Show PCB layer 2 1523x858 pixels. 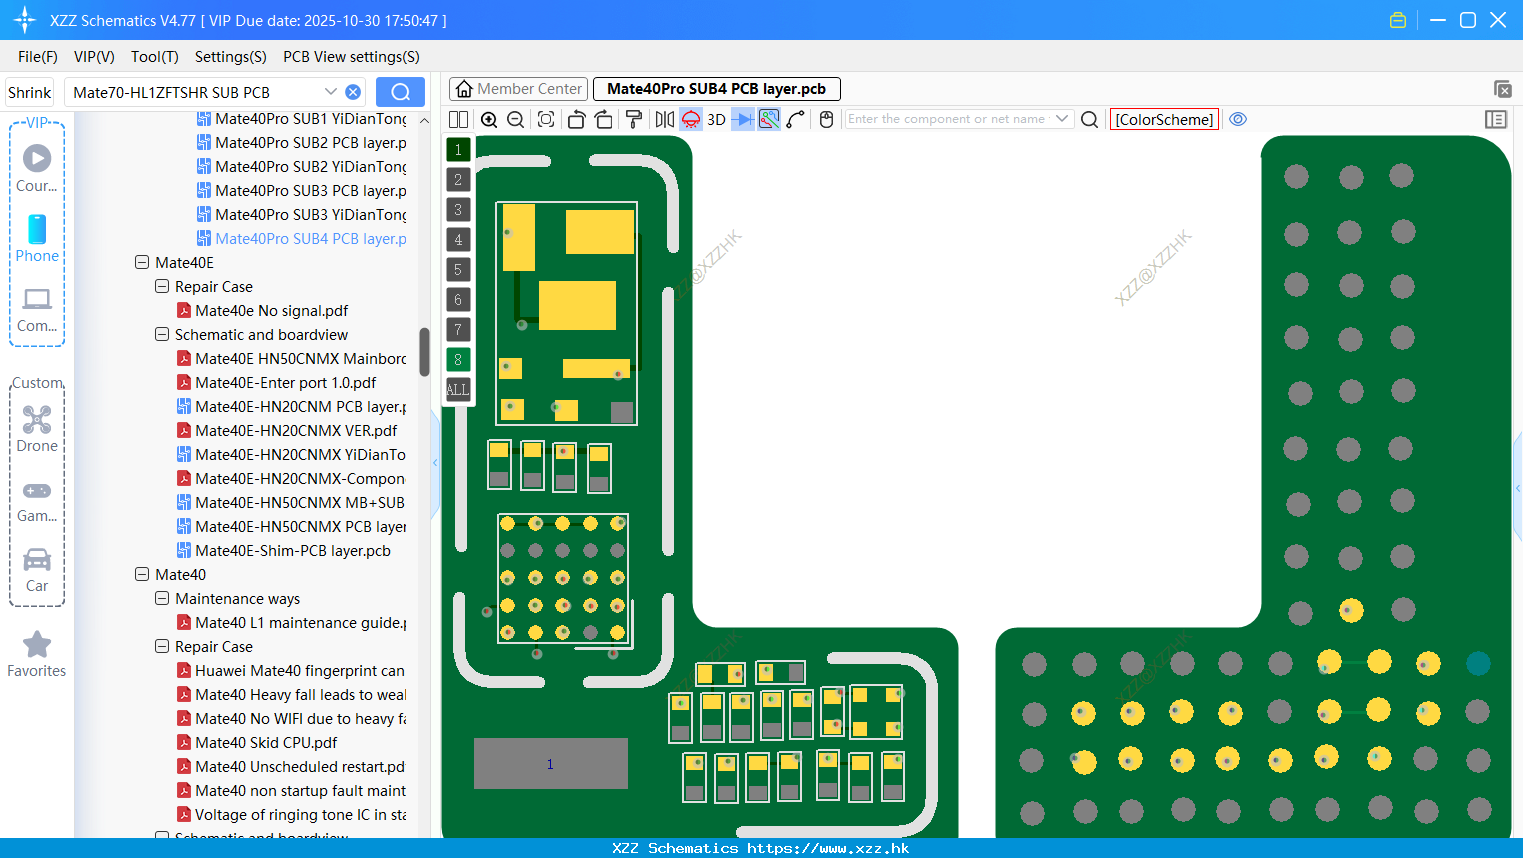(458, 179)
